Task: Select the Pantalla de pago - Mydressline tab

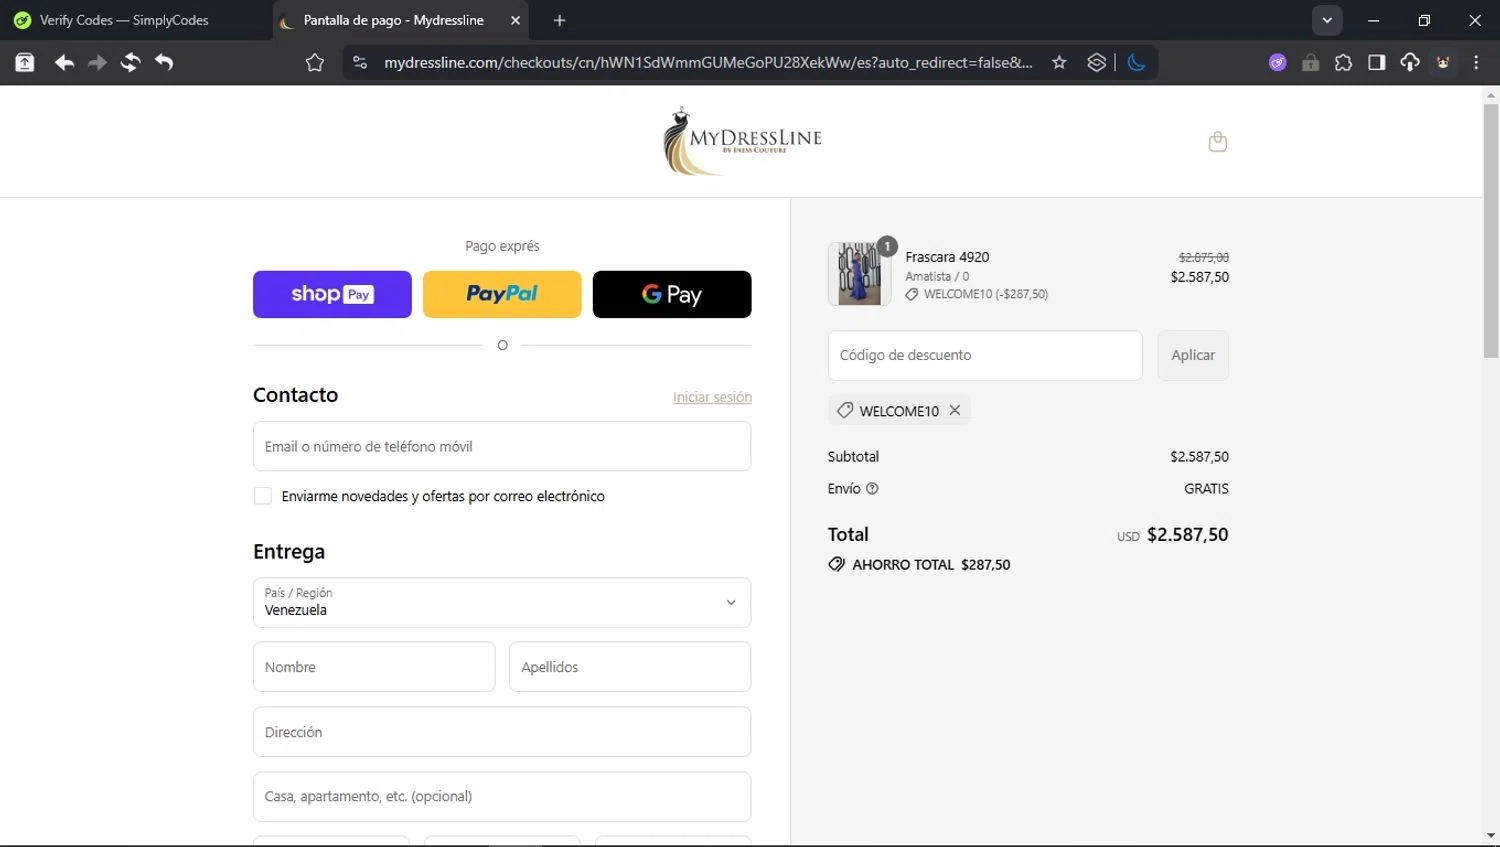Action: tap(393, 20)
